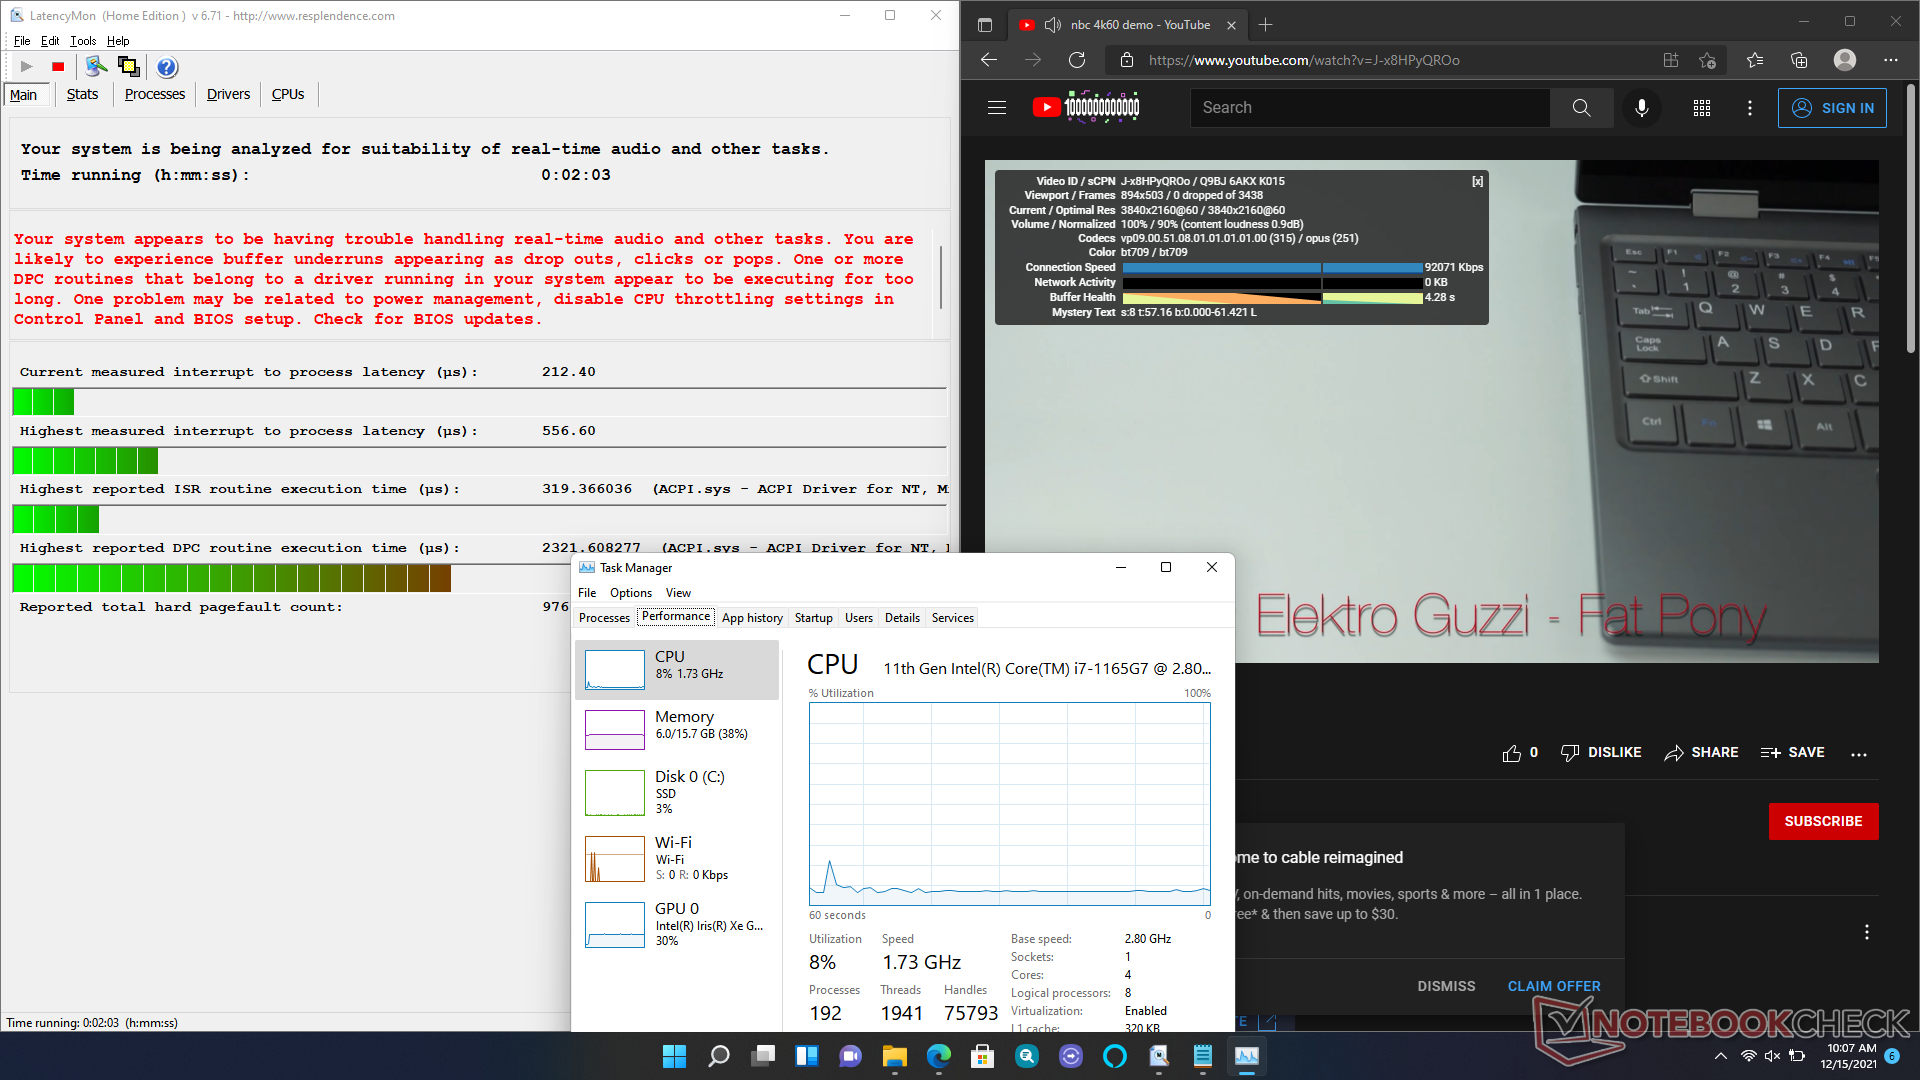Open YouTube hamburger guide menu
The height and width of the screenshot is (1080, 1920).
pos(997,108)
